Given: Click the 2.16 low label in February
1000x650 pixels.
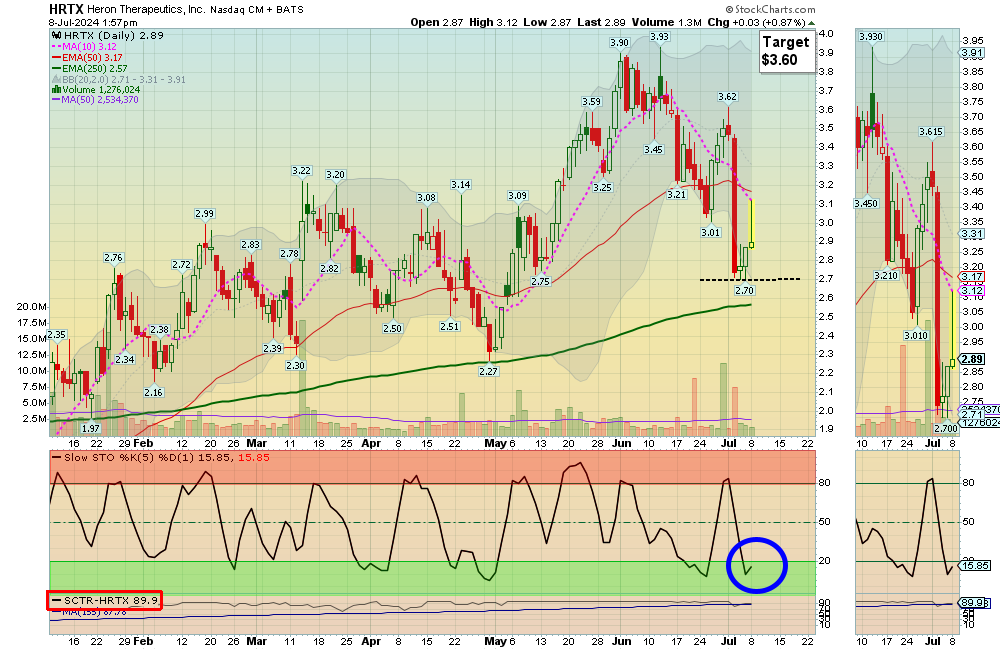Looking at the screenshot, I should 153,392.
